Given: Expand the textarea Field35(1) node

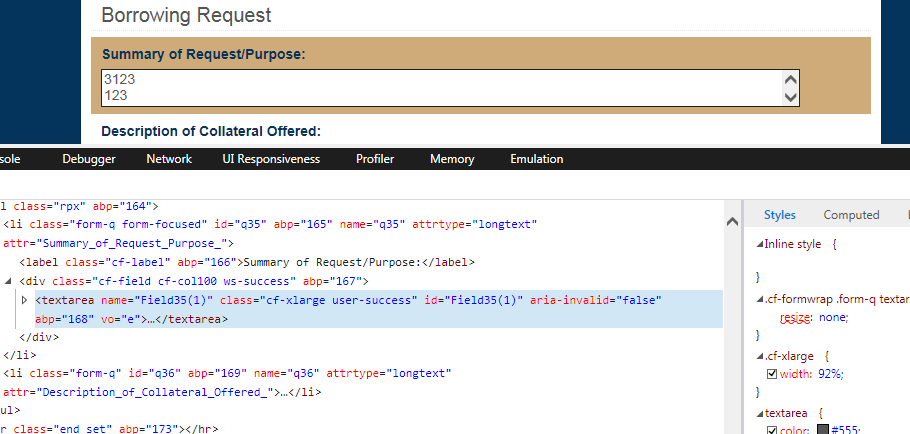Looking at the screenshot, I should (x=24, y=301).
